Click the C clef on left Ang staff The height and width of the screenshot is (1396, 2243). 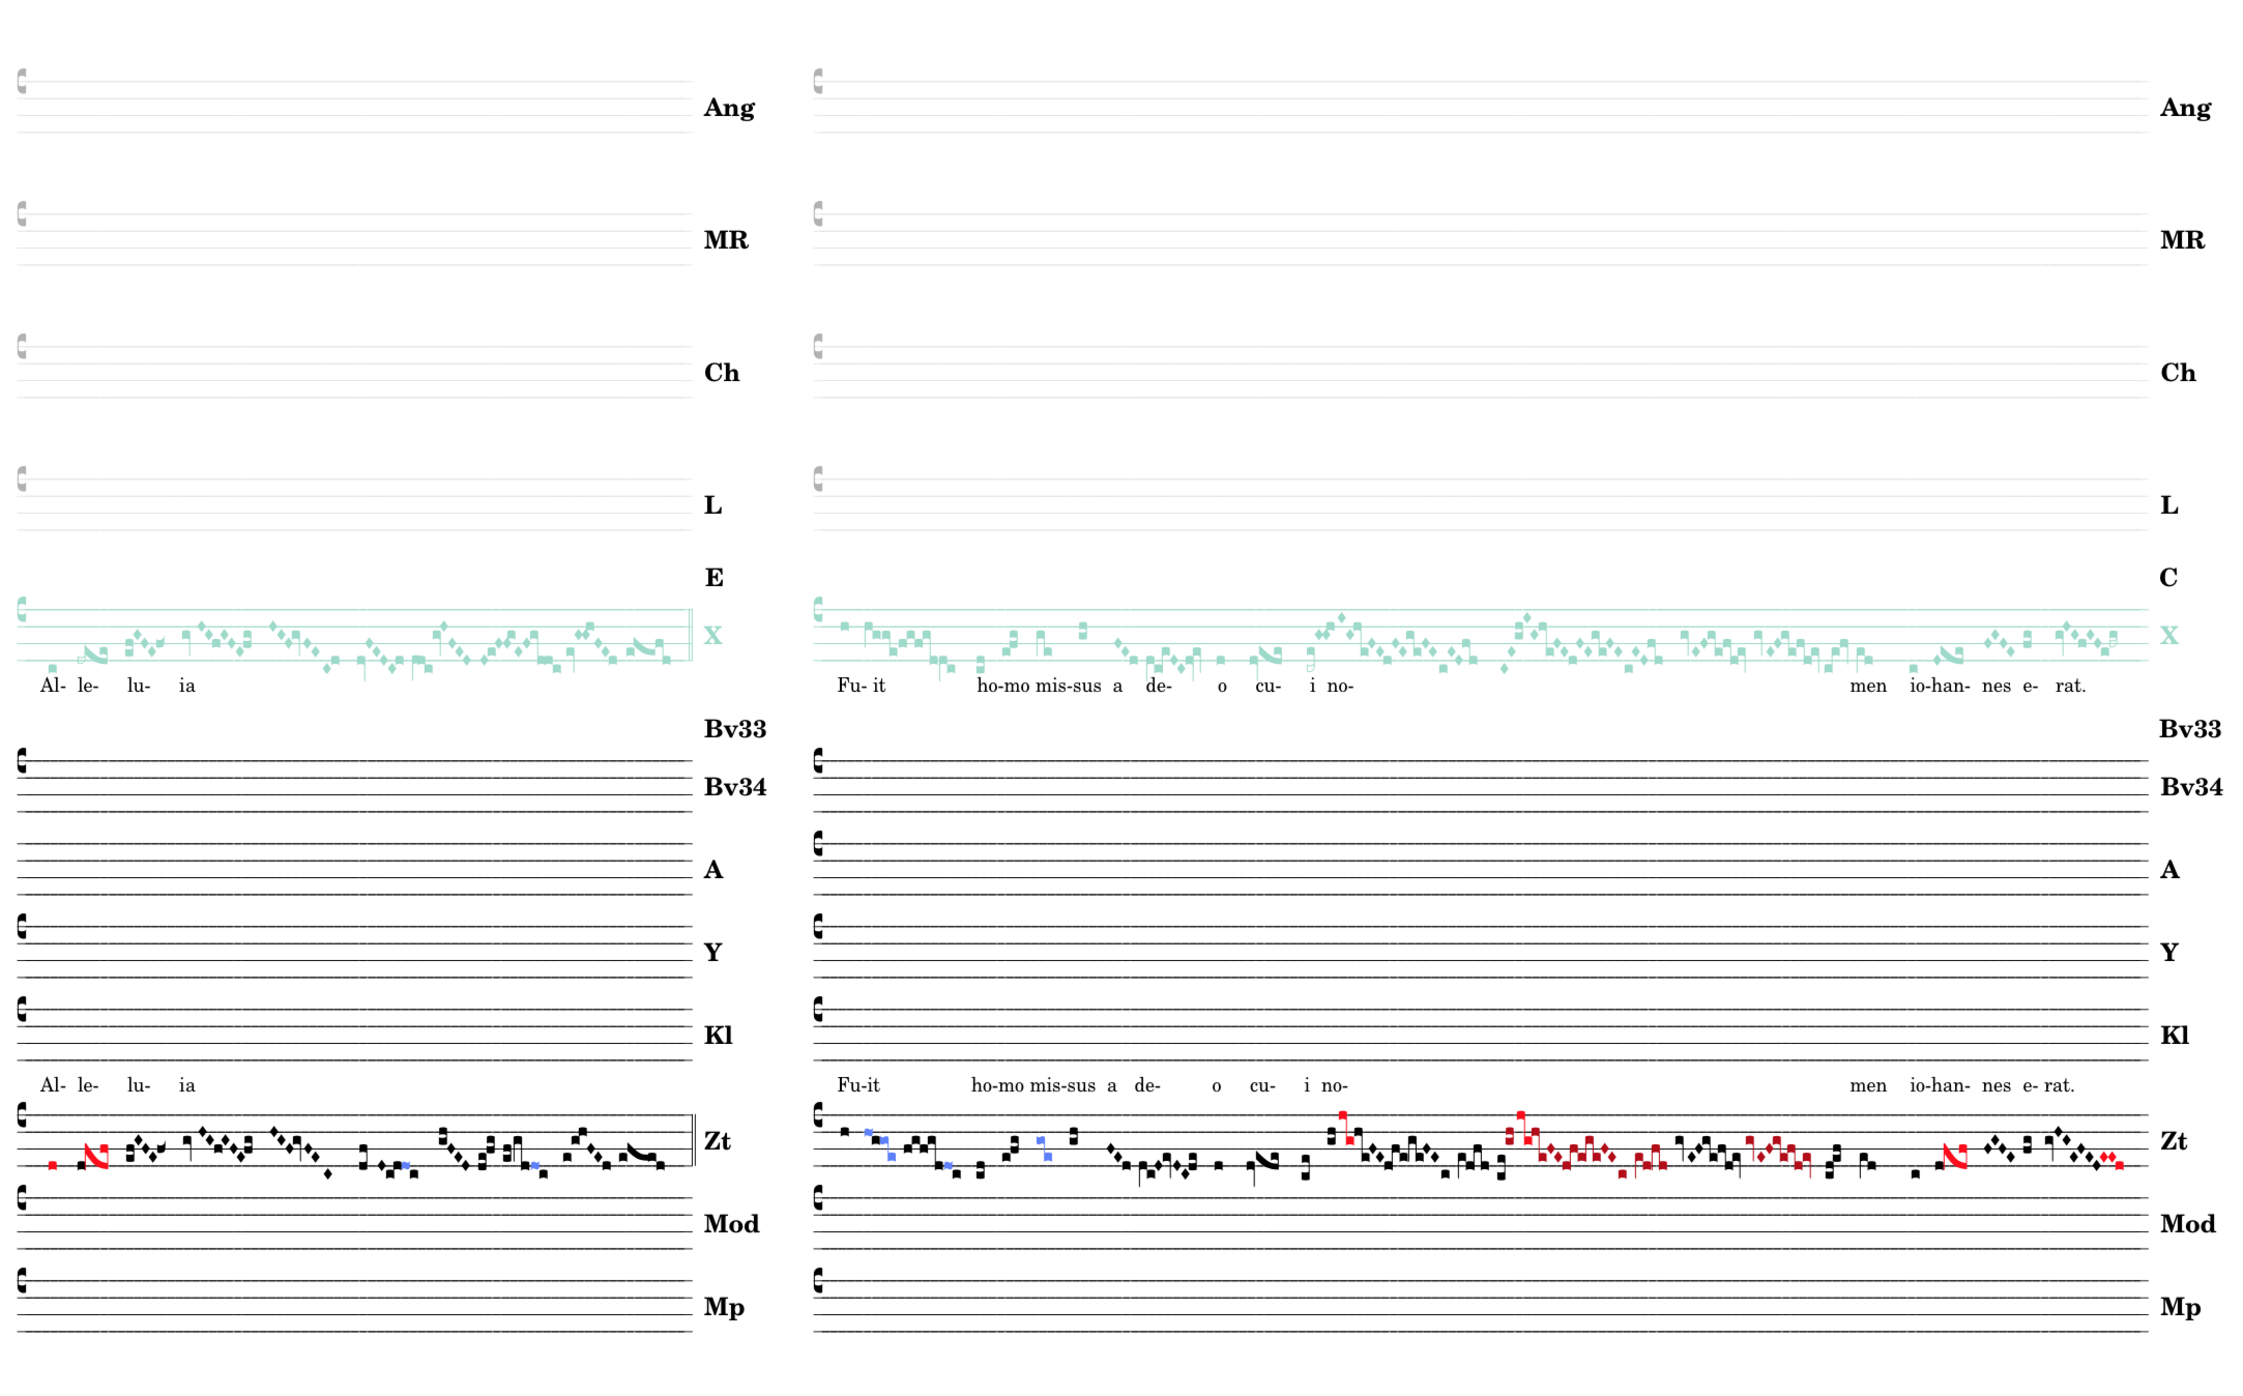tap(22, 81)
